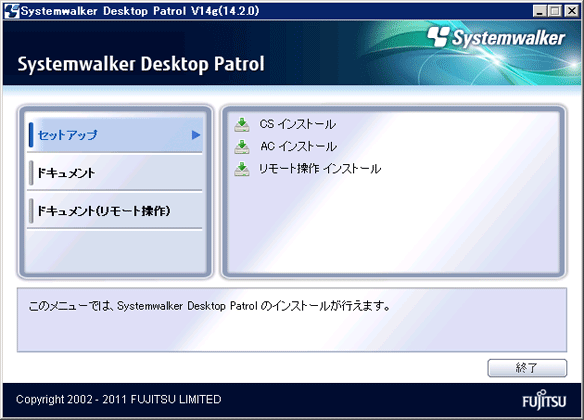Launch リモート操作 インストール link
Screen dimensions: 584x420
point(320,169)
